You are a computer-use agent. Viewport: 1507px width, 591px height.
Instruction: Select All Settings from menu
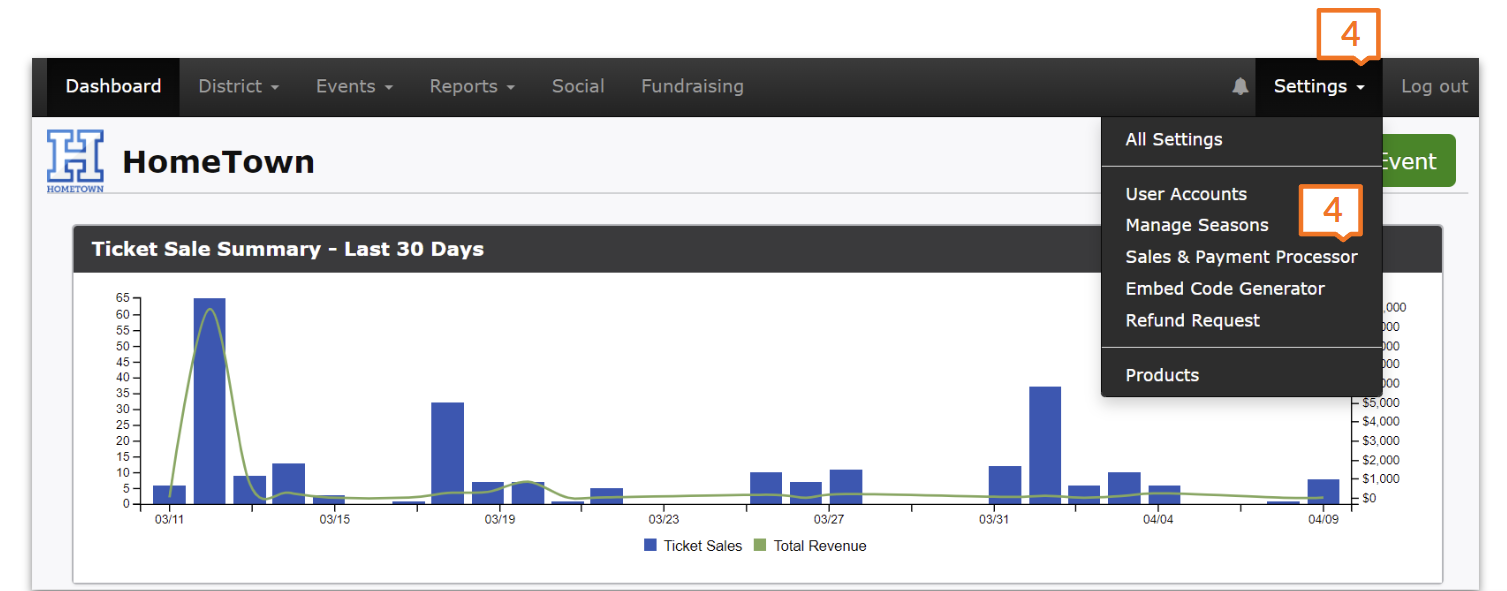point(1174,140)
